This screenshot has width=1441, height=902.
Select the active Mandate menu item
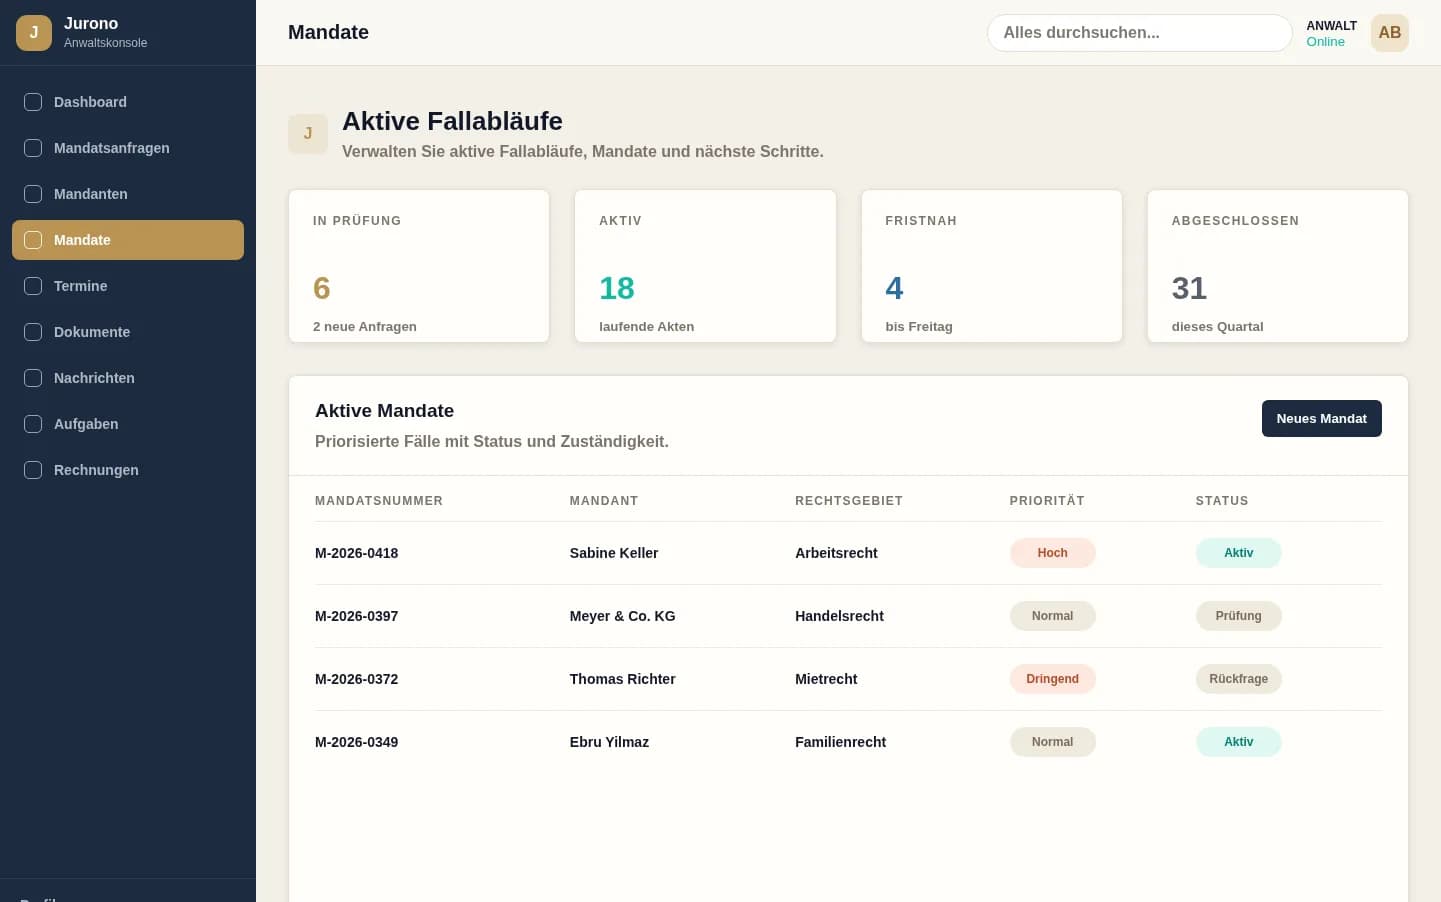tap(128, 240)
